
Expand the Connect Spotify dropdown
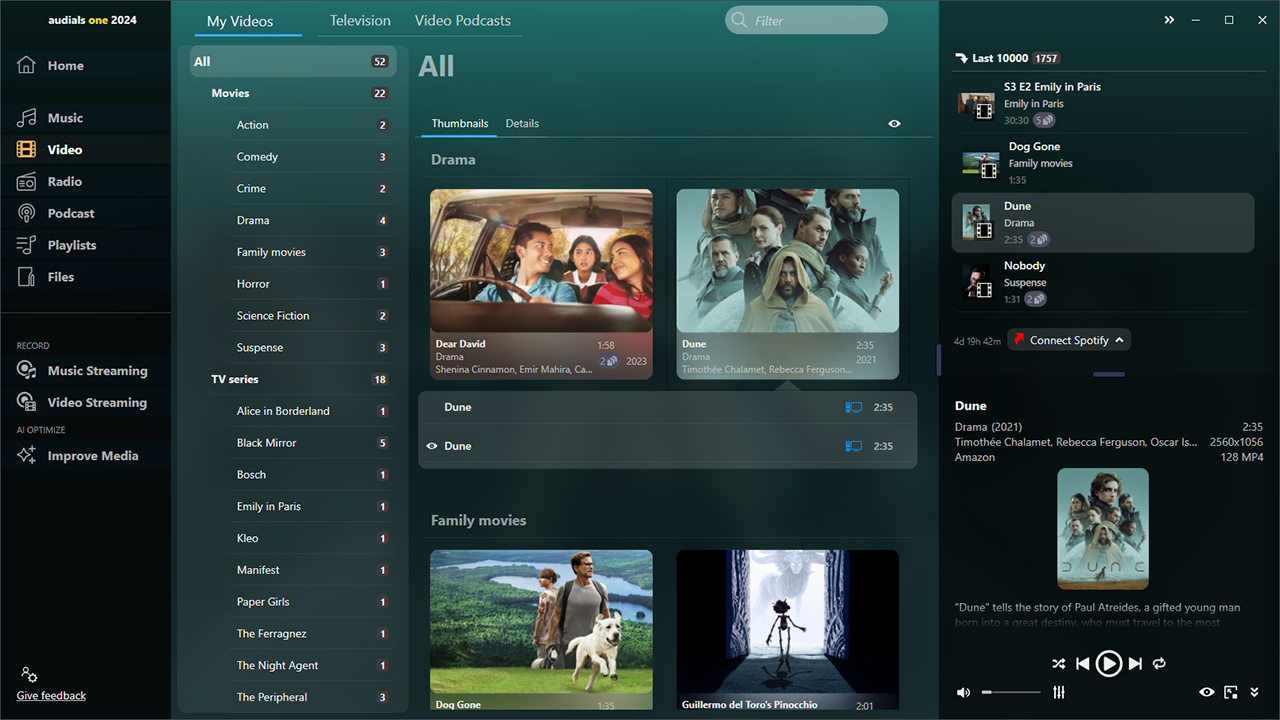(x=1119, y=340)
